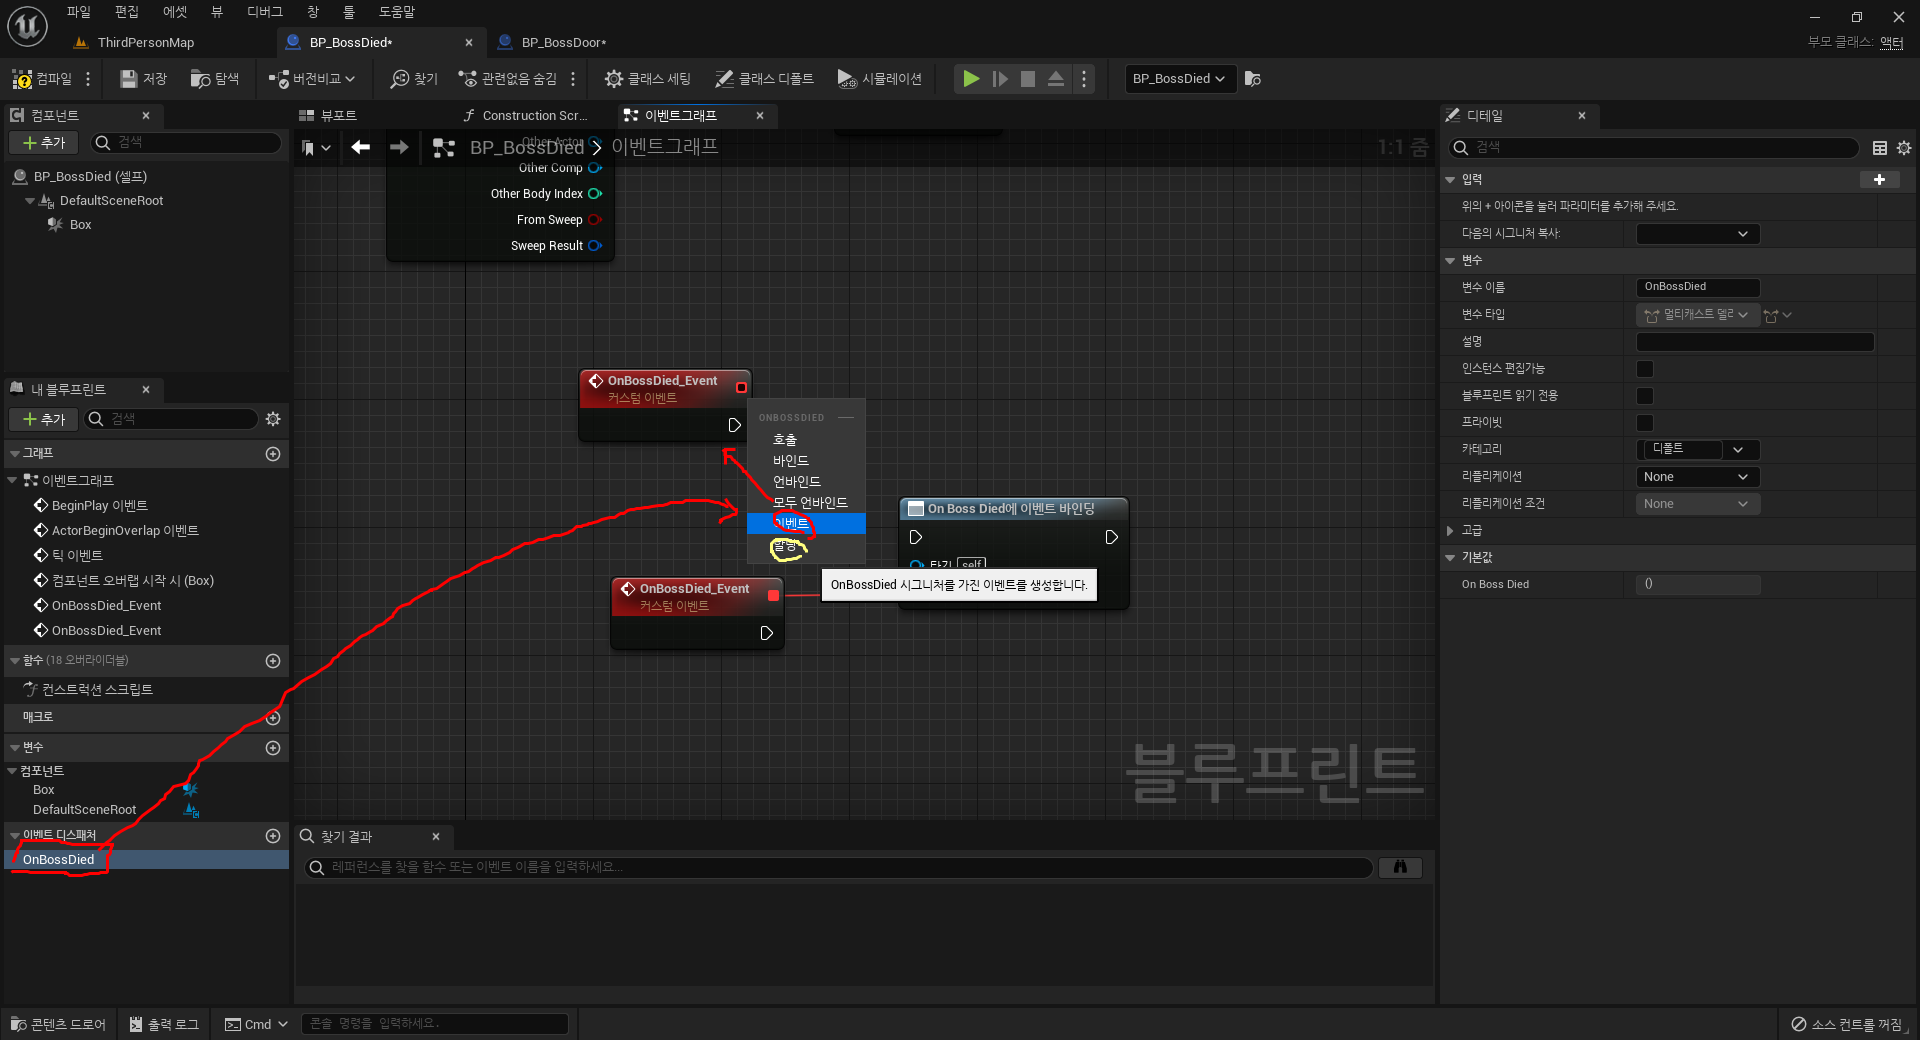The image size is (1920, 1040).
Task: Toggle Details property matrix view icon
Action: (x=1880, y=148)
